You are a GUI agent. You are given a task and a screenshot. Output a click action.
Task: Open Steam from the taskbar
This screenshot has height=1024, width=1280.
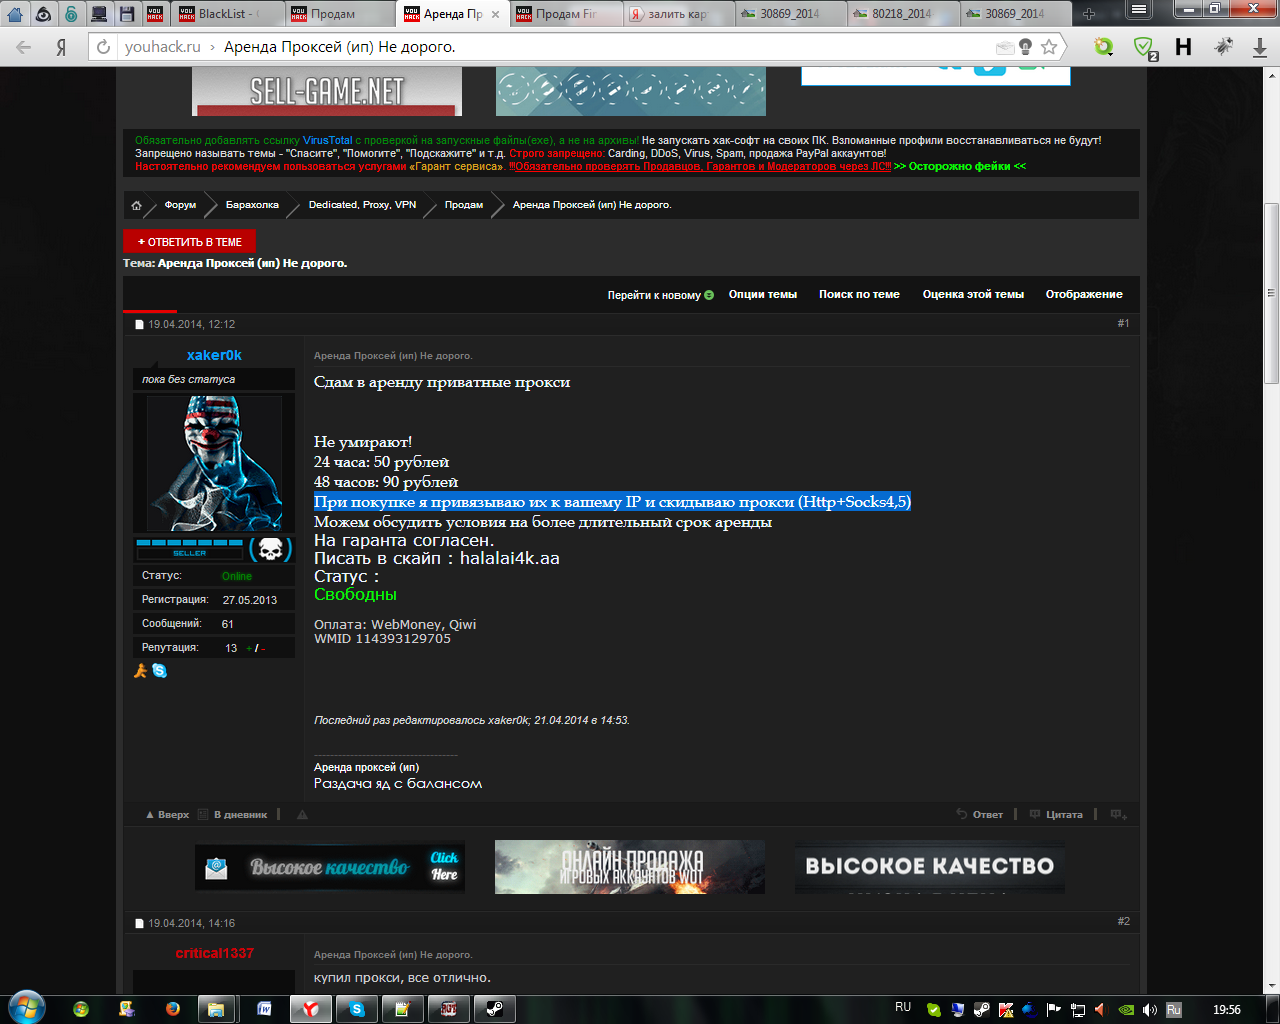(494, 1009)
